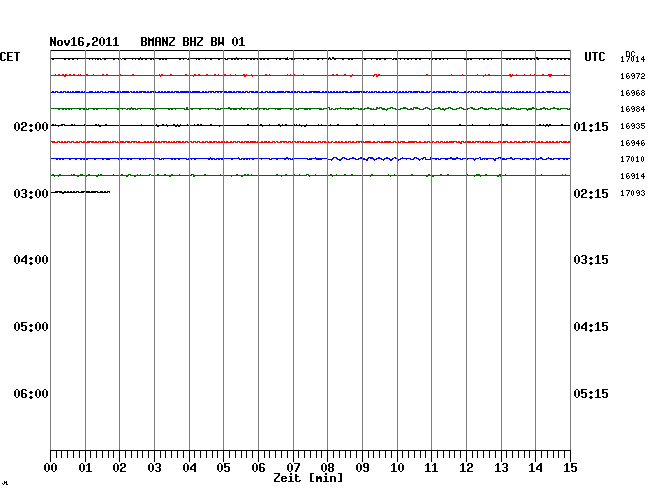The width and height of the screenshot is (650, 494).
Task: Click the 02:15 UTC time label
Action: 591,194
